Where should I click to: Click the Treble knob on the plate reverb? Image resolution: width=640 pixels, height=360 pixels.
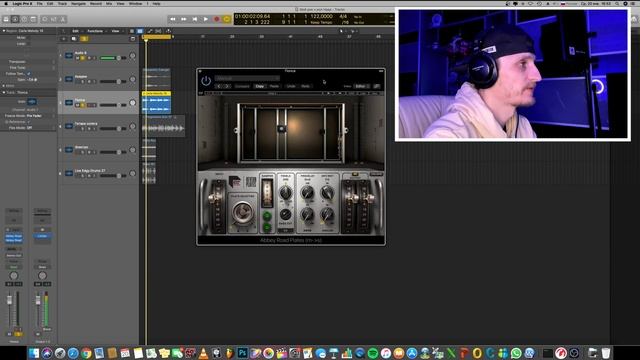point(285,193)
